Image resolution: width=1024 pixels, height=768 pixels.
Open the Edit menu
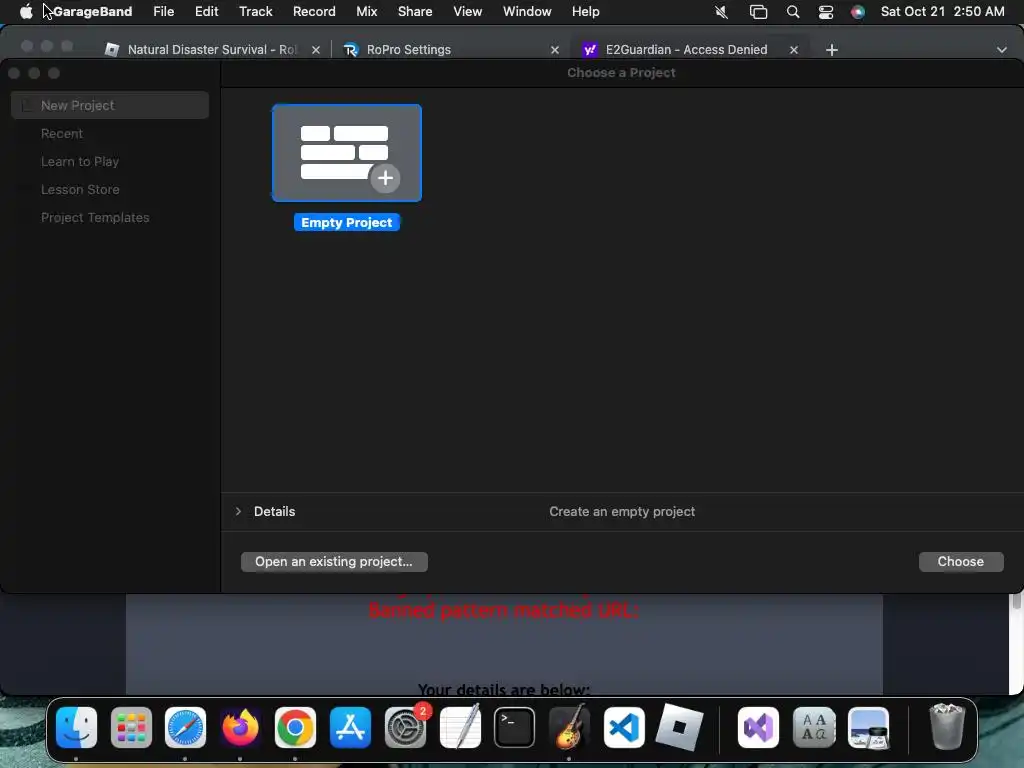click(x=206, y=11)
